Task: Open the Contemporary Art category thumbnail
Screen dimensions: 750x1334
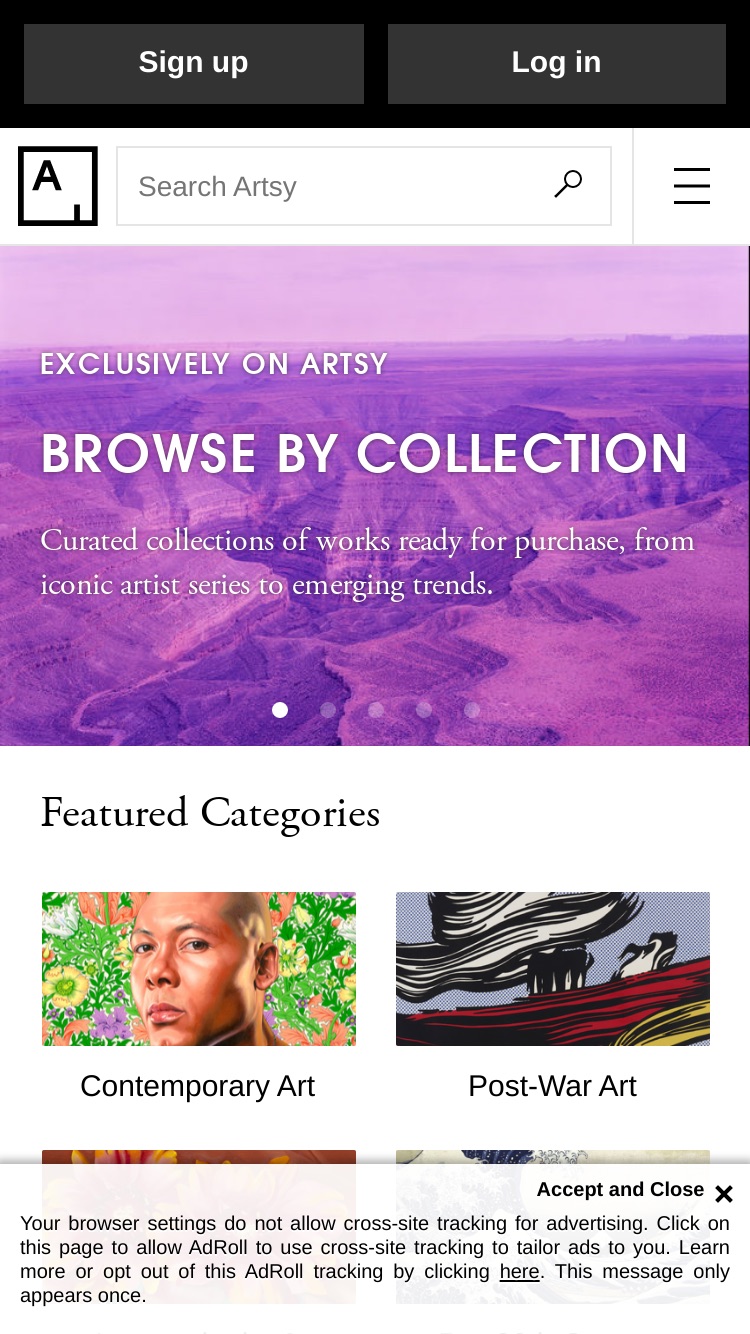Action: (199, 969)
